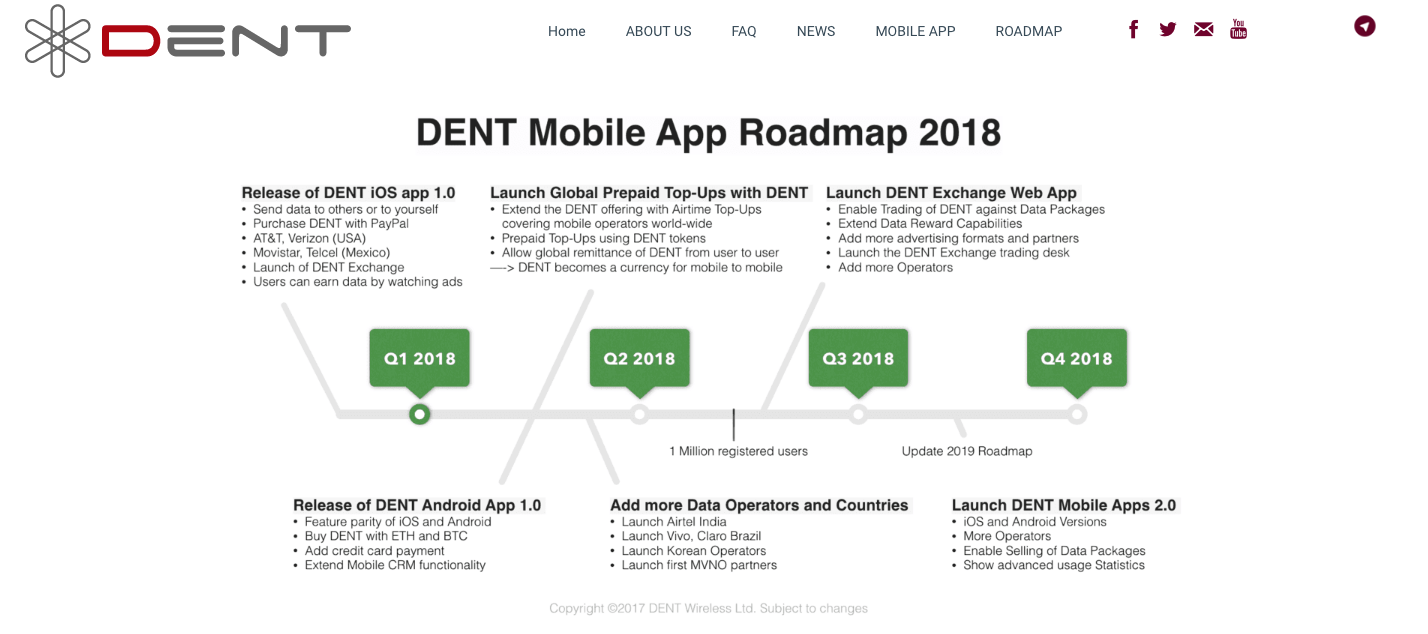Open the FAQ menu item

pyautogui.click(x=744, y=31)
